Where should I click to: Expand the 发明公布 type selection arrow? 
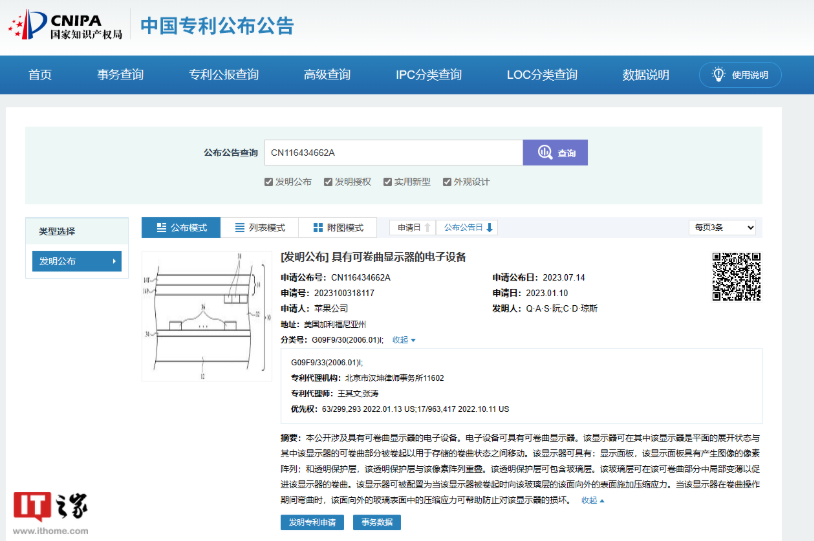tap(114, 261)
